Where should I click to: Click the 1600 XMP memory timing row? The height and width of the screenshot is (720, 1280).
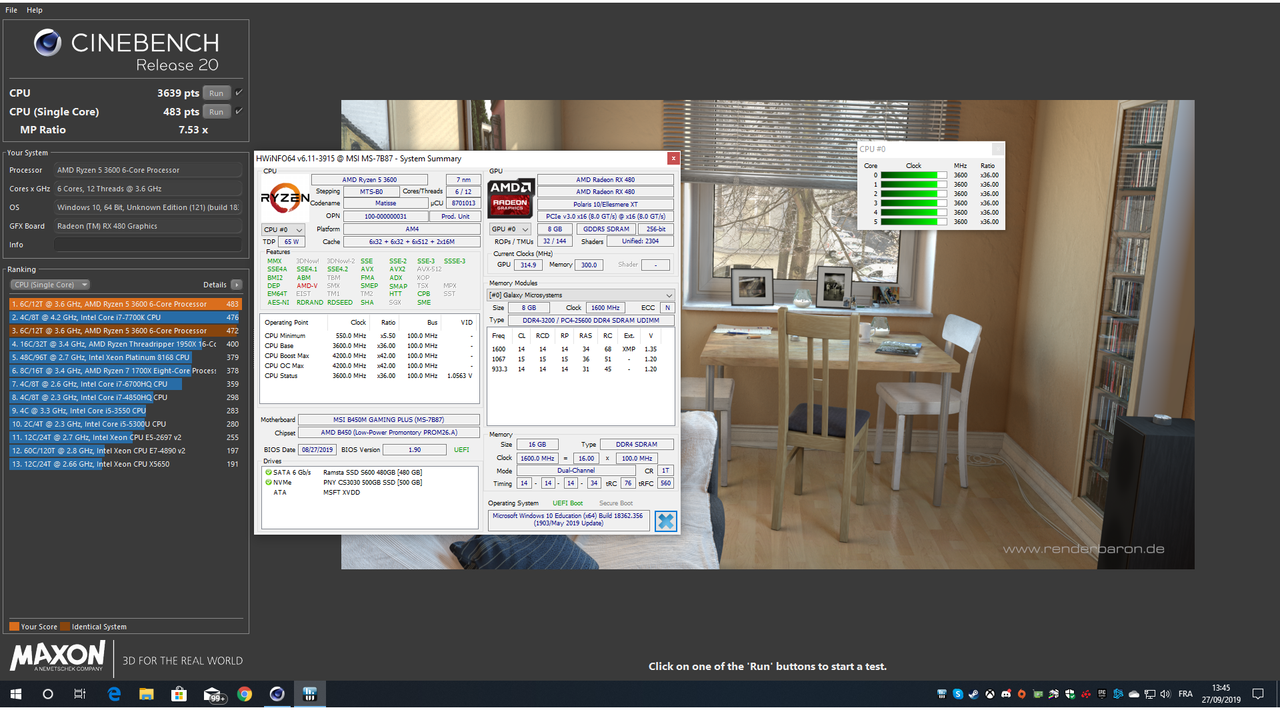click(580, 349)
